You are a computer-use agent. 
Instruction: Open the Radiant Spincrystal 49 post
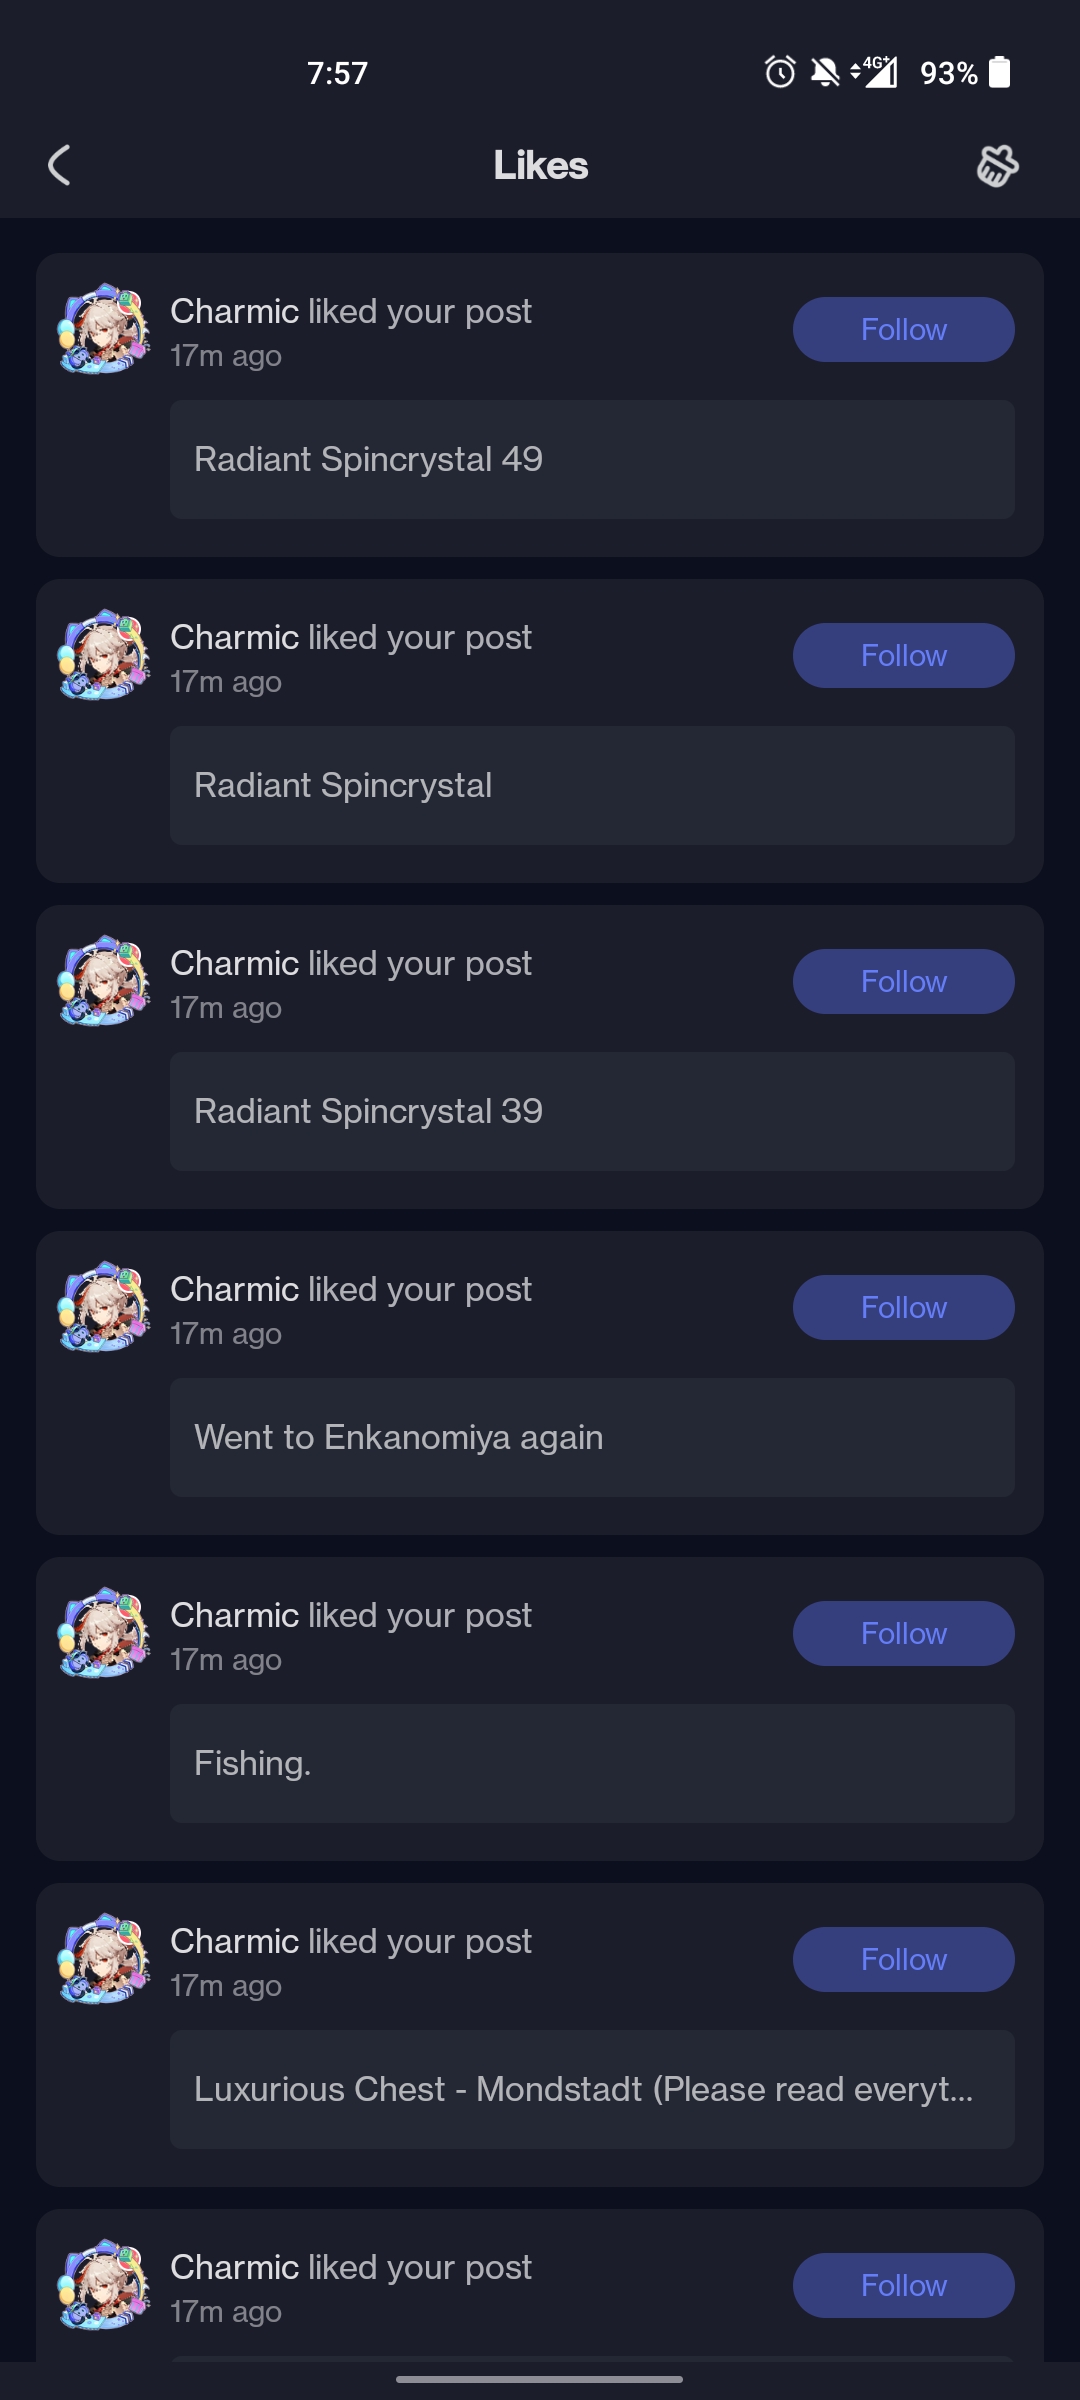[592, 459]
